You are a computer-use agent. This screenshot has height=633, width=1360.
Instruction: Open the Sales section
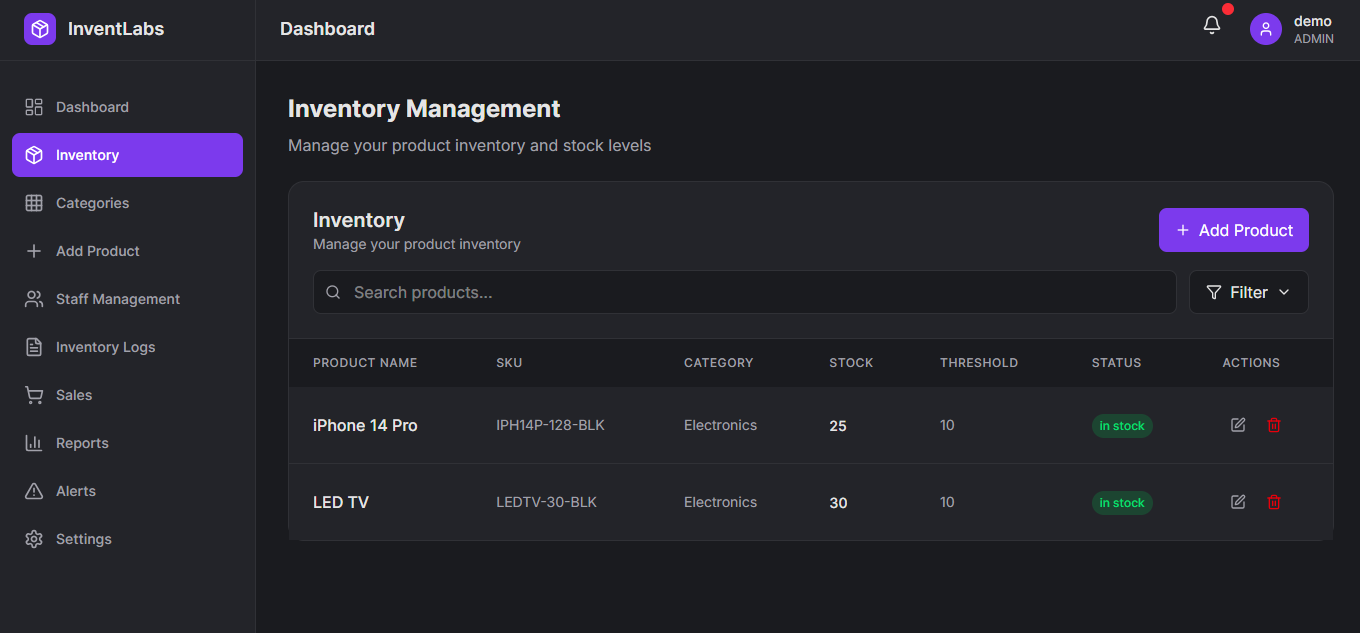[74, 395]
